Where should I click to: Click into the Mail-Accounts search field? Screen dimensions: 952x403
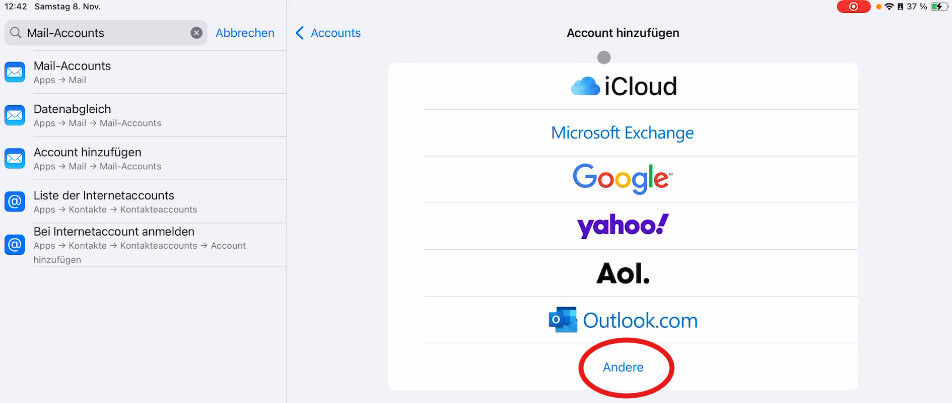[106, 33]
